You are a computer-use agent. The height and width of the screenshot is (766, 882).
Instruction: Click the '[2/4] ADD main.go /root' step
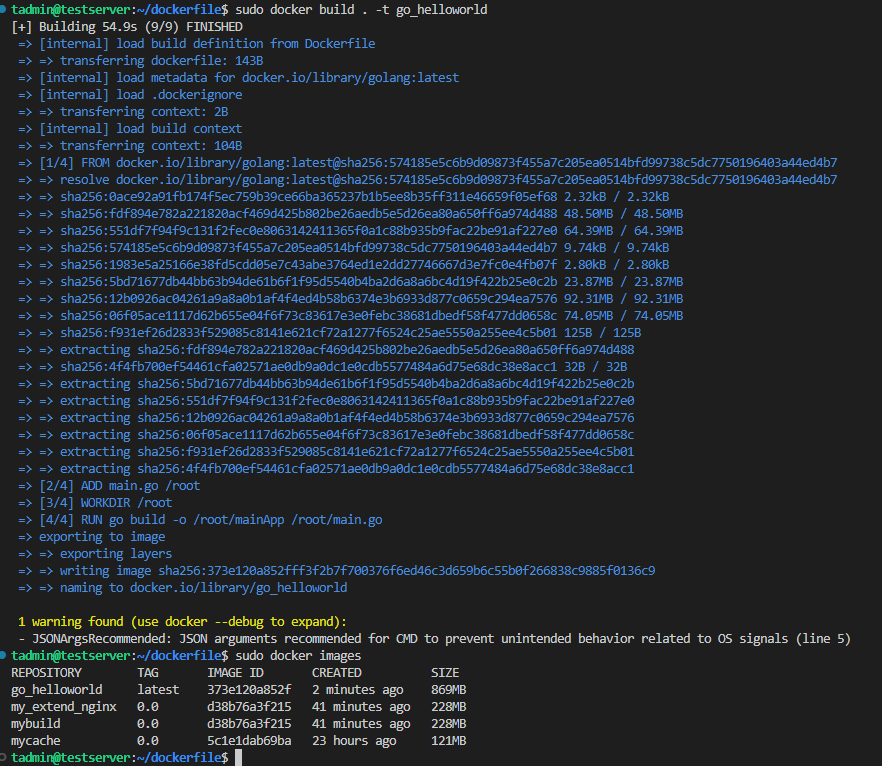109,486
